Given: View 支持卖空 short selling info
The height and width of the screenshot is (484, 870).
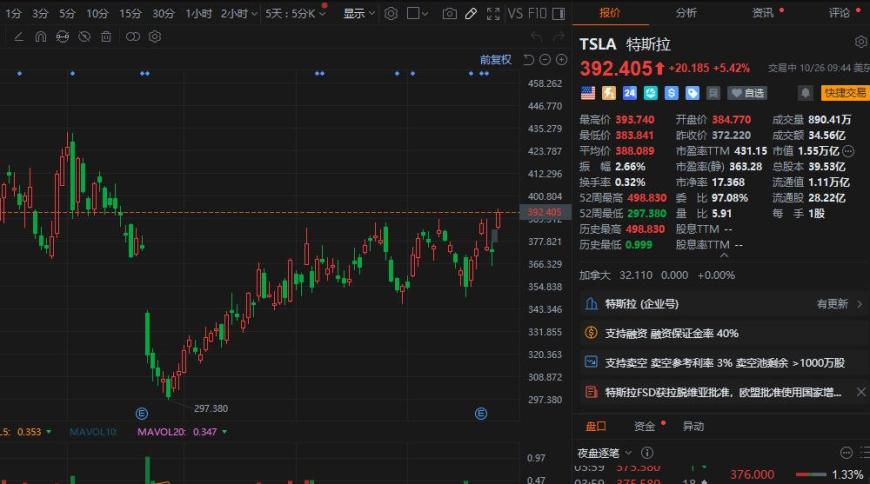Looking at the screenshot, I should click(x=722, y=362).
